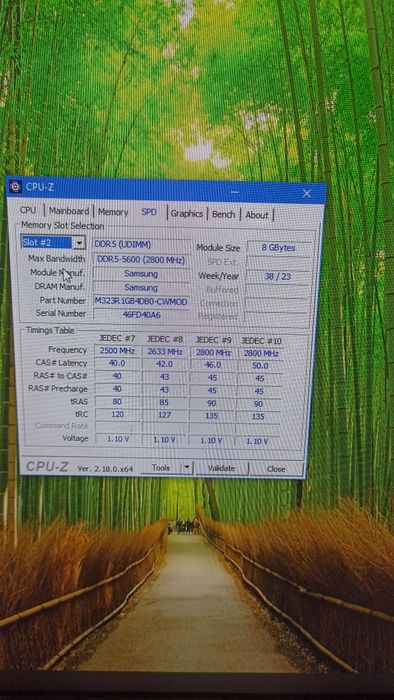Click the DDR5 (UDIMM) memory type field
Screen dimensions: 394x700
141,245
